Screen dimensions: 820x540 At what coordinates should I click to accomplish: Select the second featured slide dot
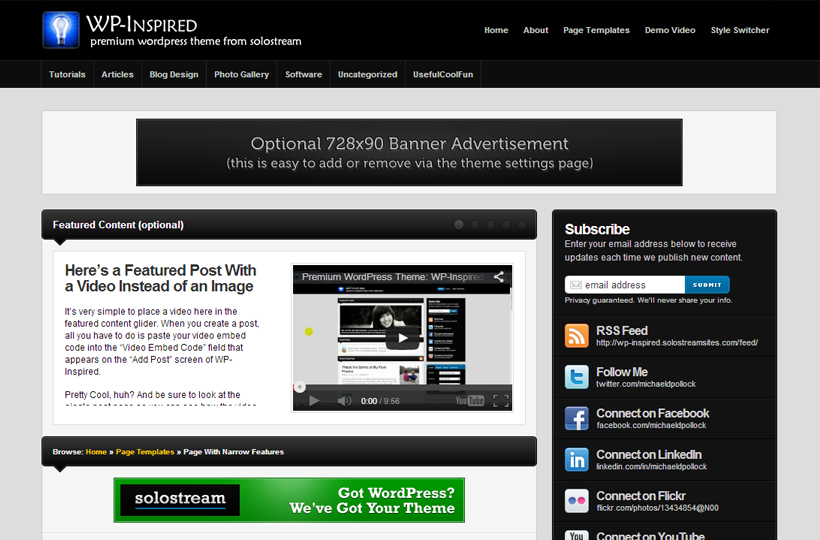tap(475, 224)
